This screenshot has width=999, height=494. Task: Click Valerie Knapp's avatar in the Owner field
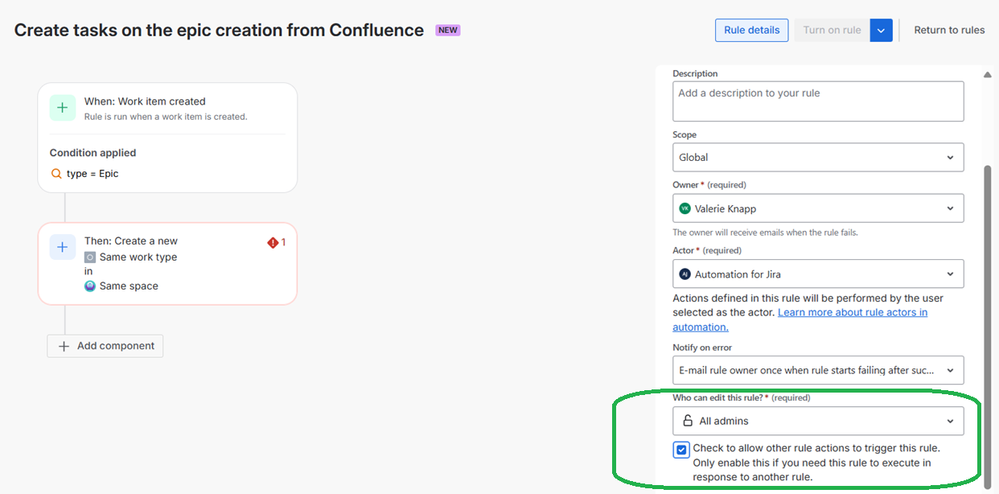[685, 208]
